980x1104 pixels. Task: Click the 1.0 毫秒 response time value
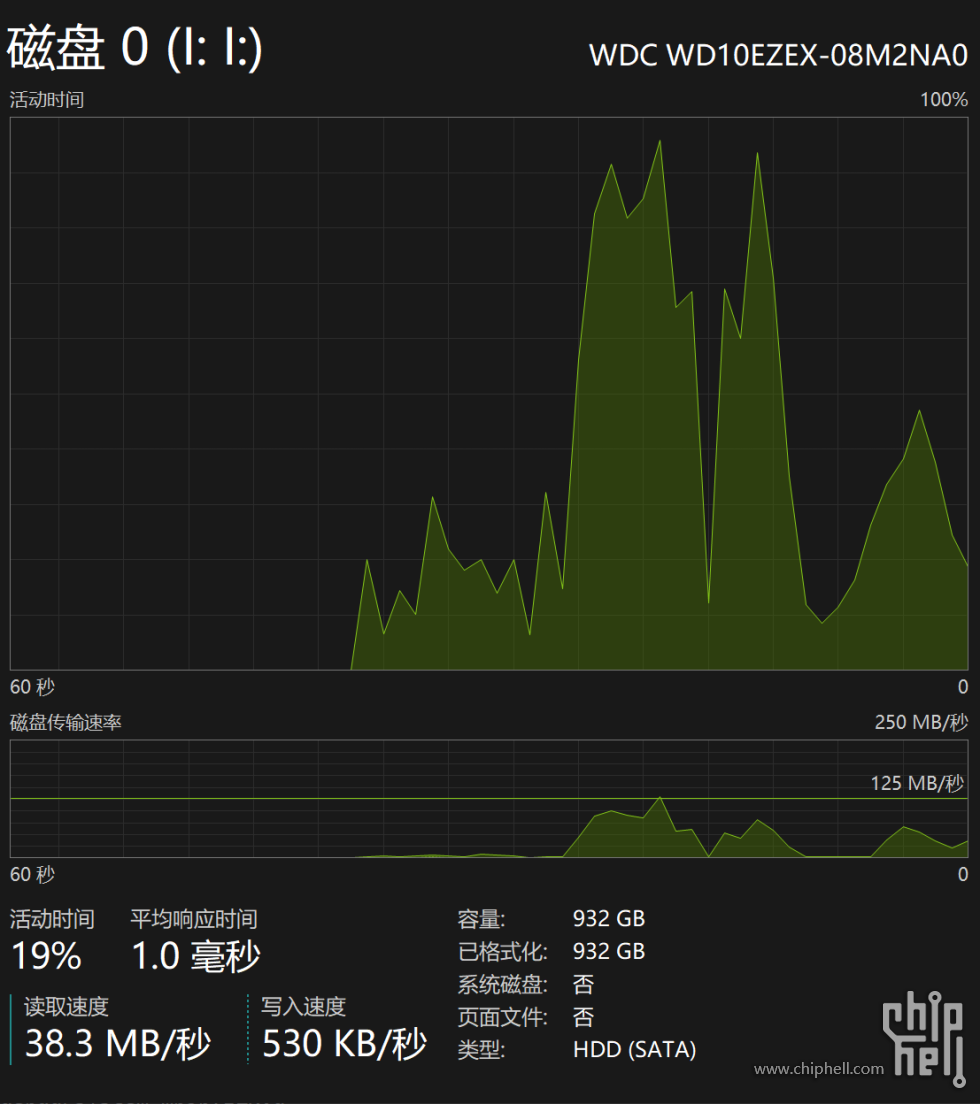tap(196, 956)
